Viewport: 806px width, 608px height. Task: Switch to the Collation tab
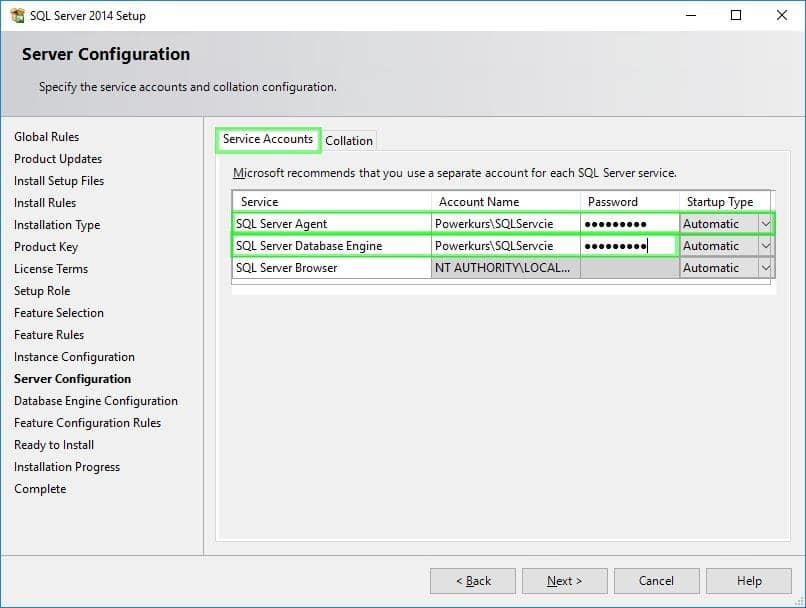point(349,140)
